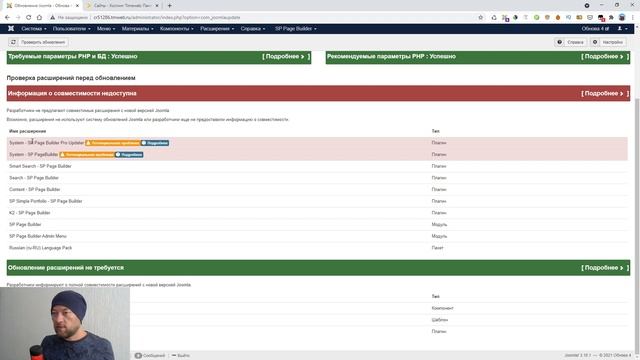Open the Справка menu in the admin bar

click(x=253, y=29)
